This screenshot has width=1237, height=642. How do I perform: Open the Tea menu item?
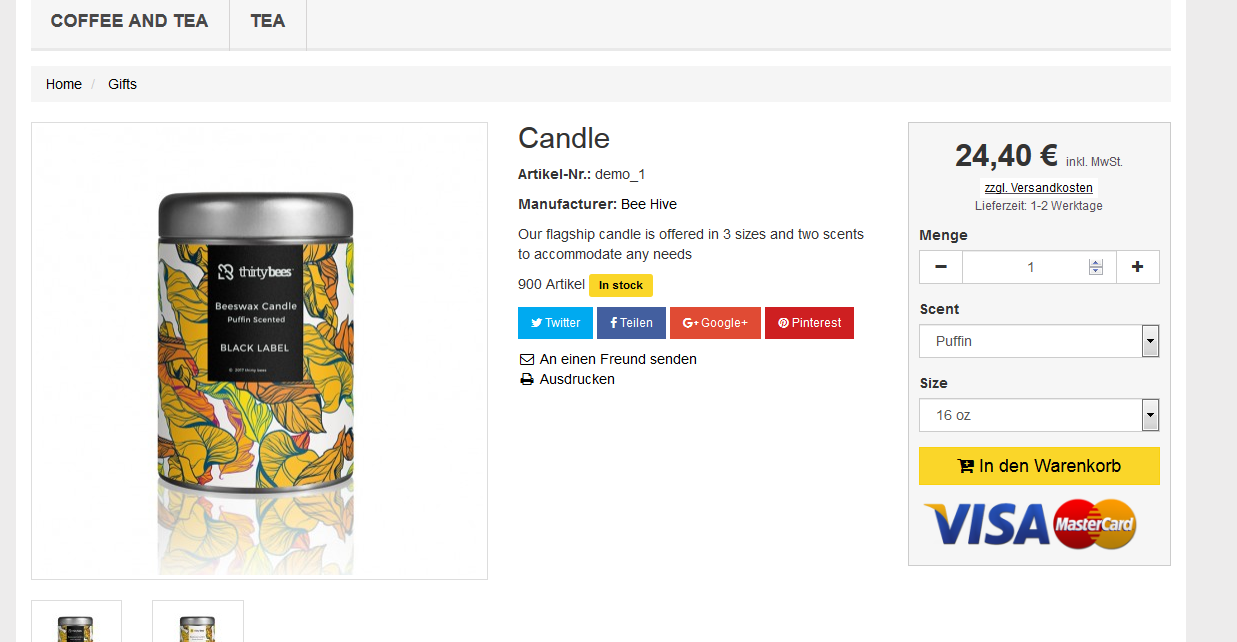tap(268, 21)
